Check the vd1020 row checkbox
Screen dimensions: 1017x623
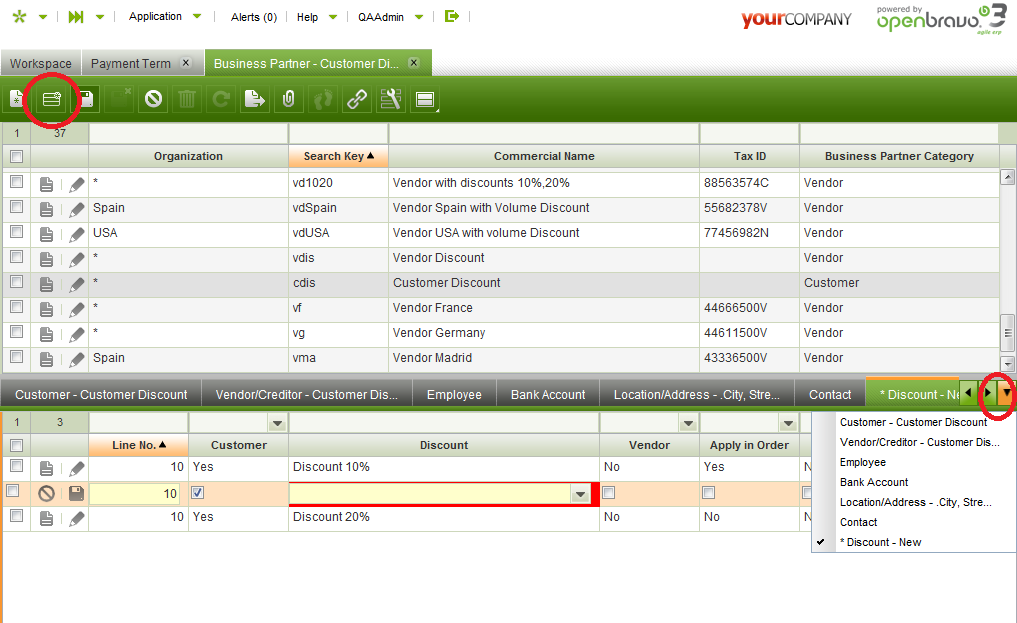pos(16,182)
